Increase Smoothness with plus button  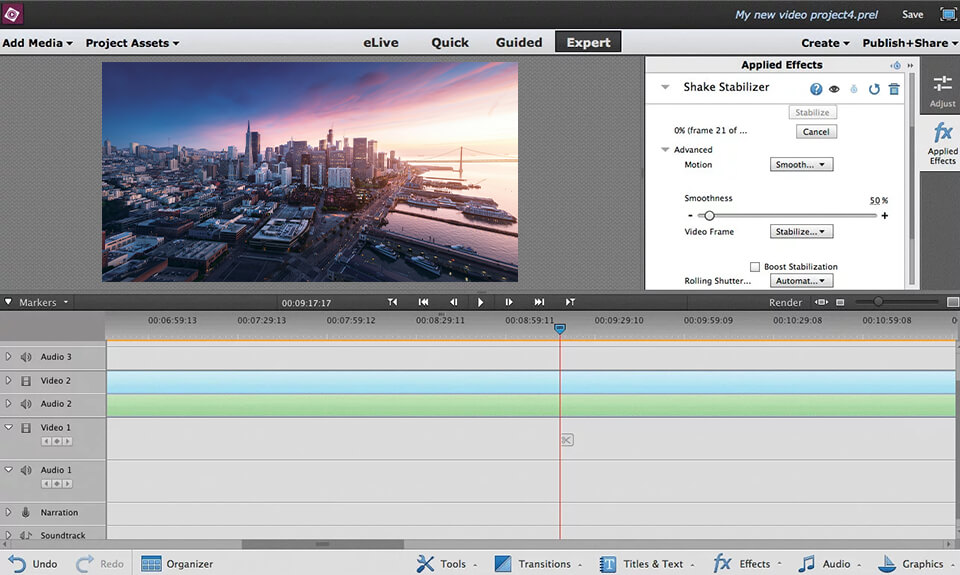pos(885,216)
